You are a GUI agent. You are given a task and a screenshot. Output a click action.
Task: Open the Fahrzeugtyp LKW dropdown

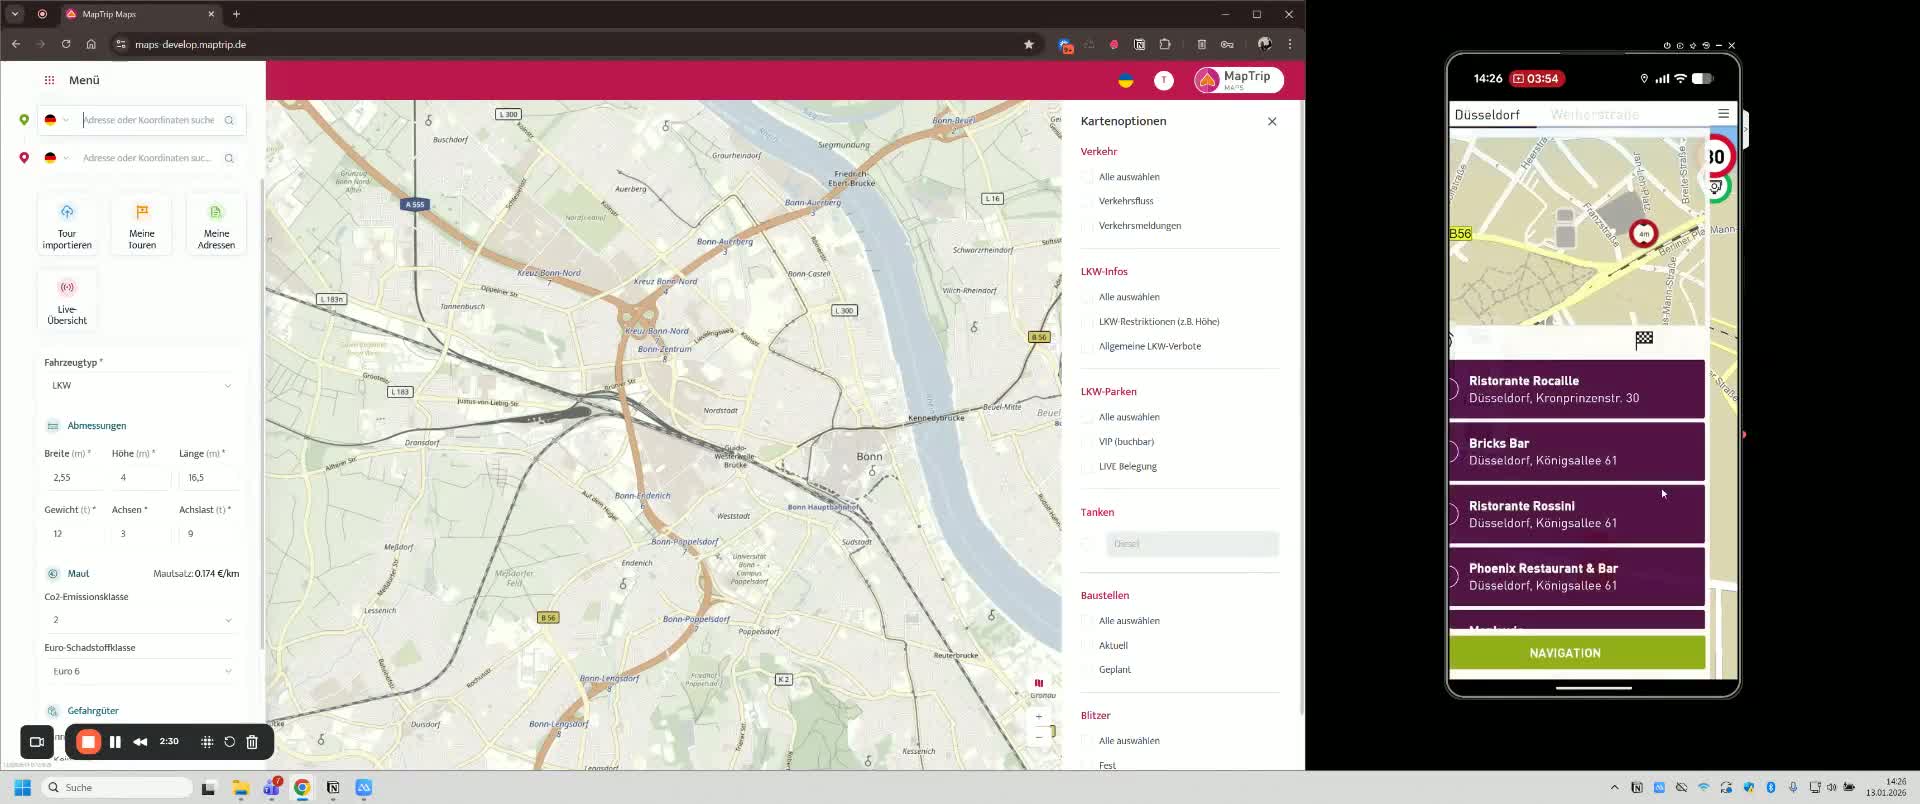point(141,386)
